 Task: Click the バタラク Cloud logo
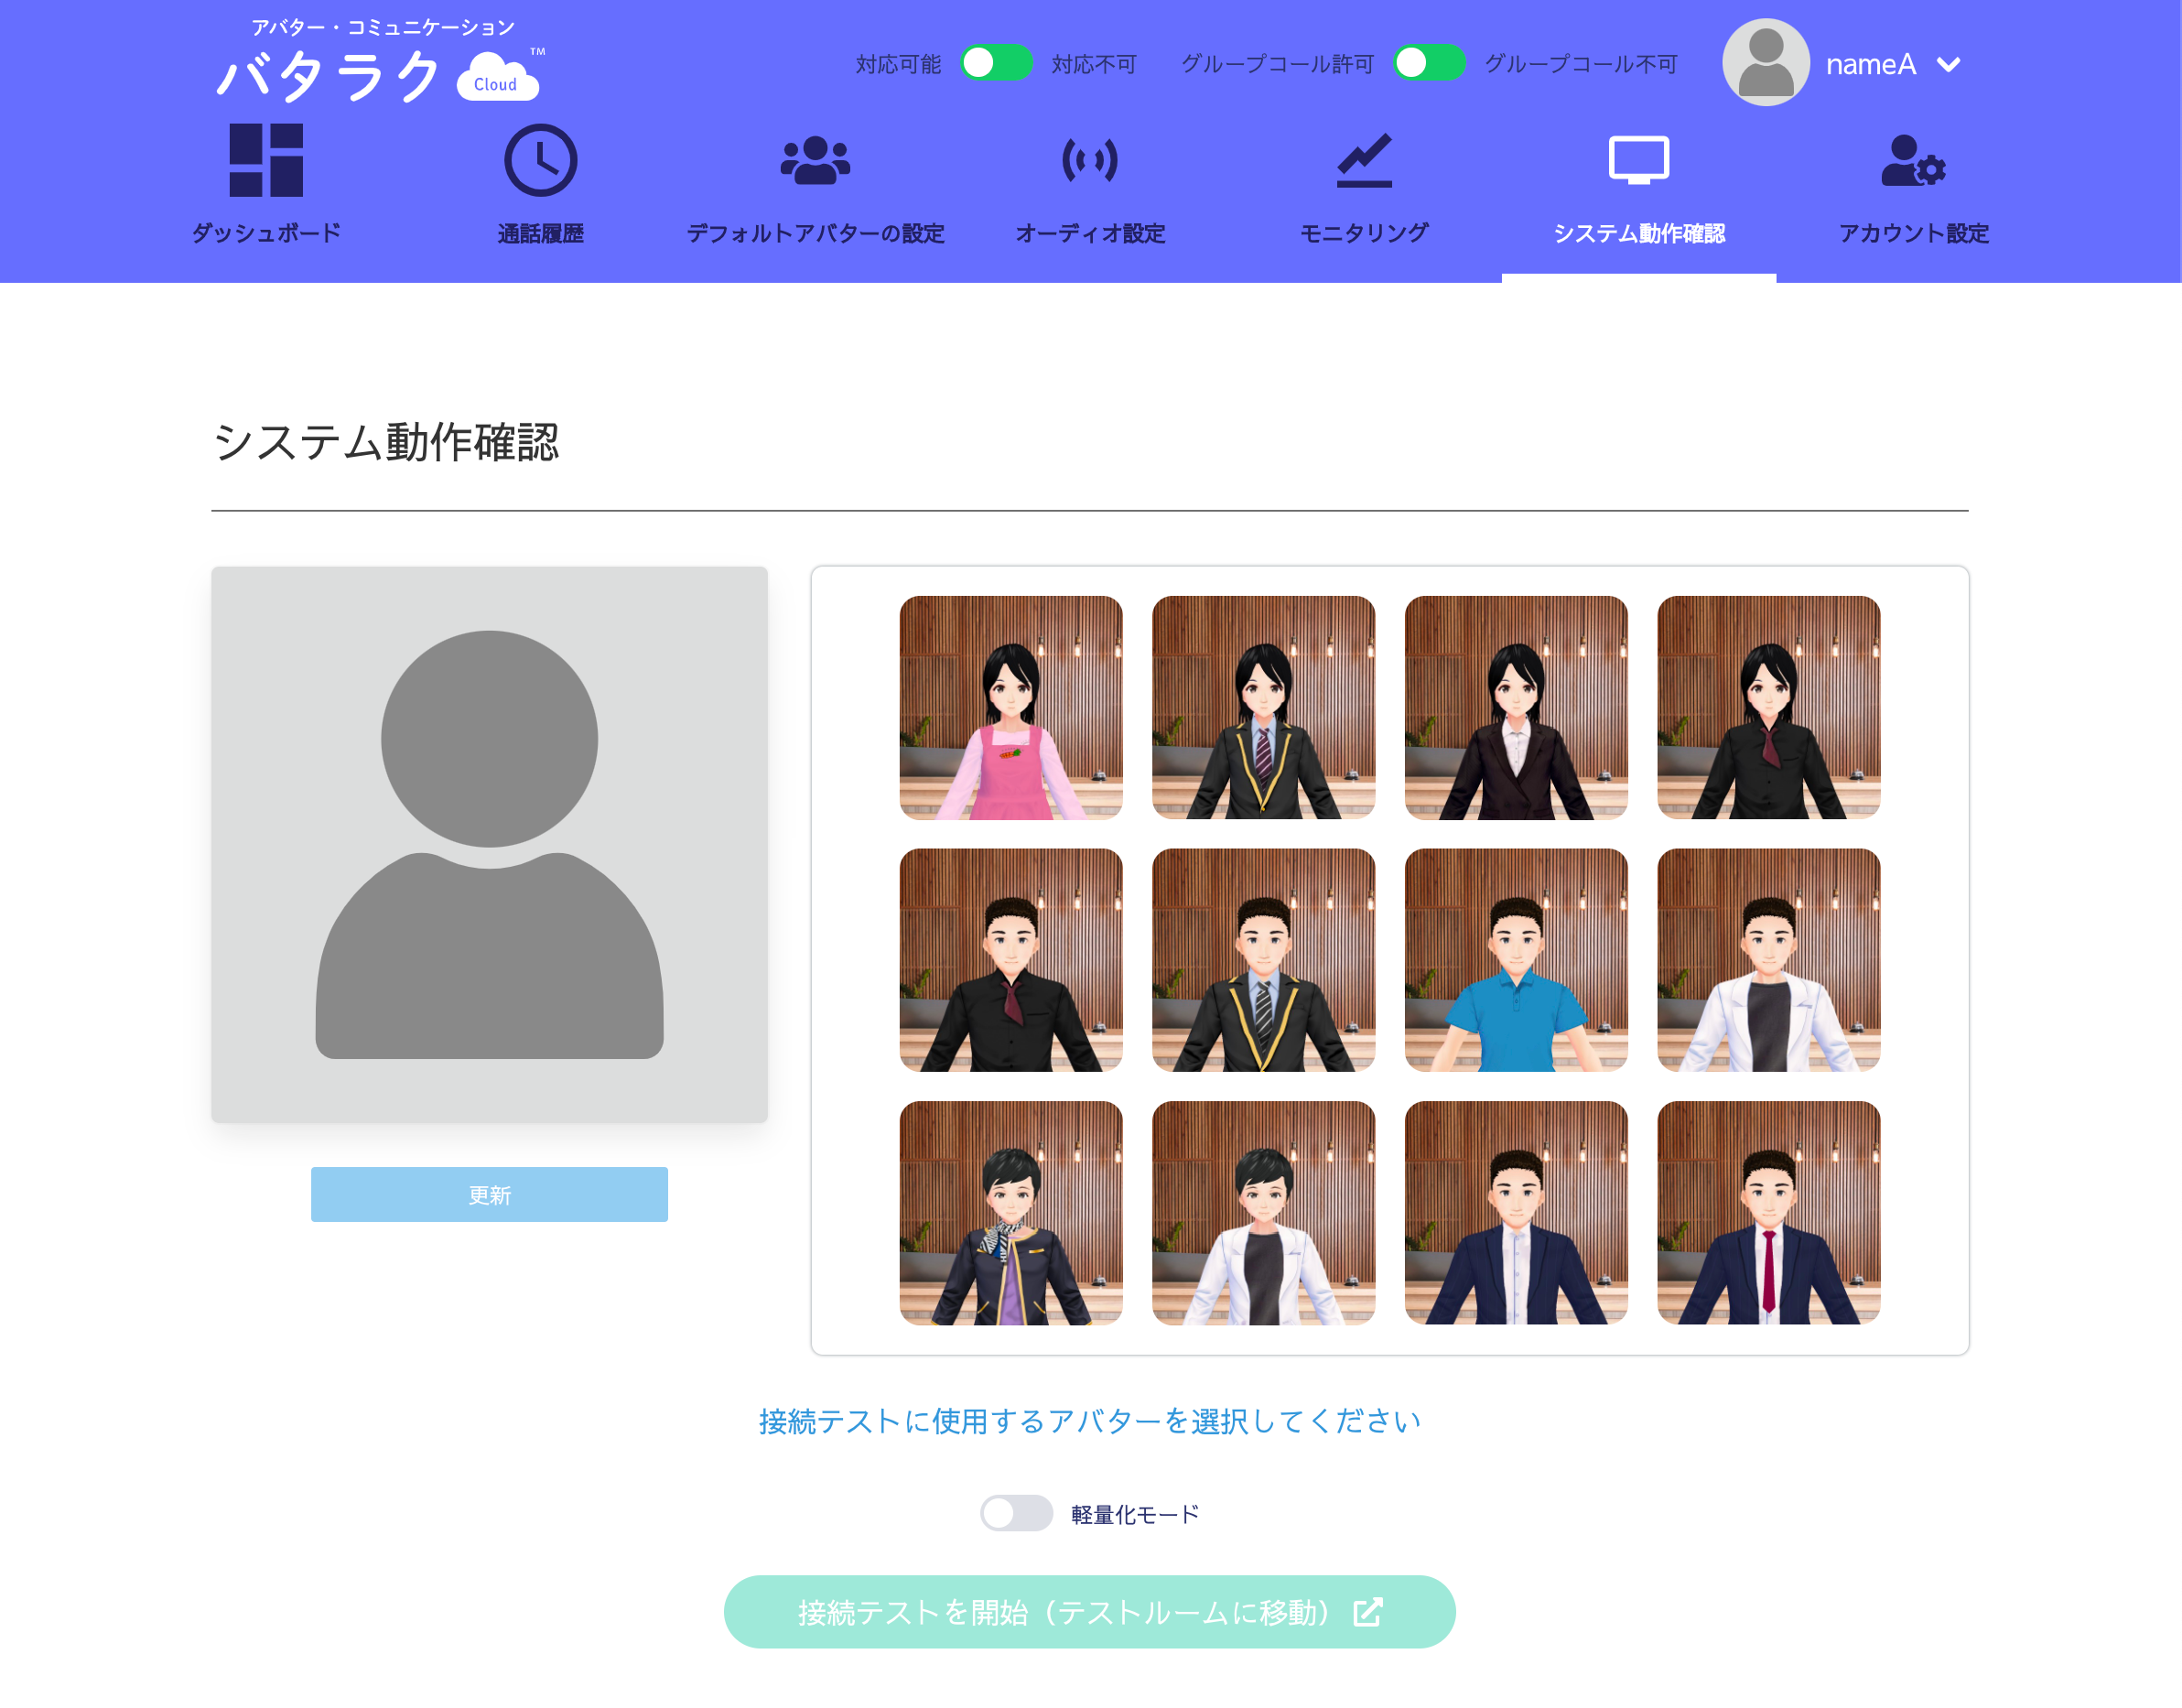380,66
